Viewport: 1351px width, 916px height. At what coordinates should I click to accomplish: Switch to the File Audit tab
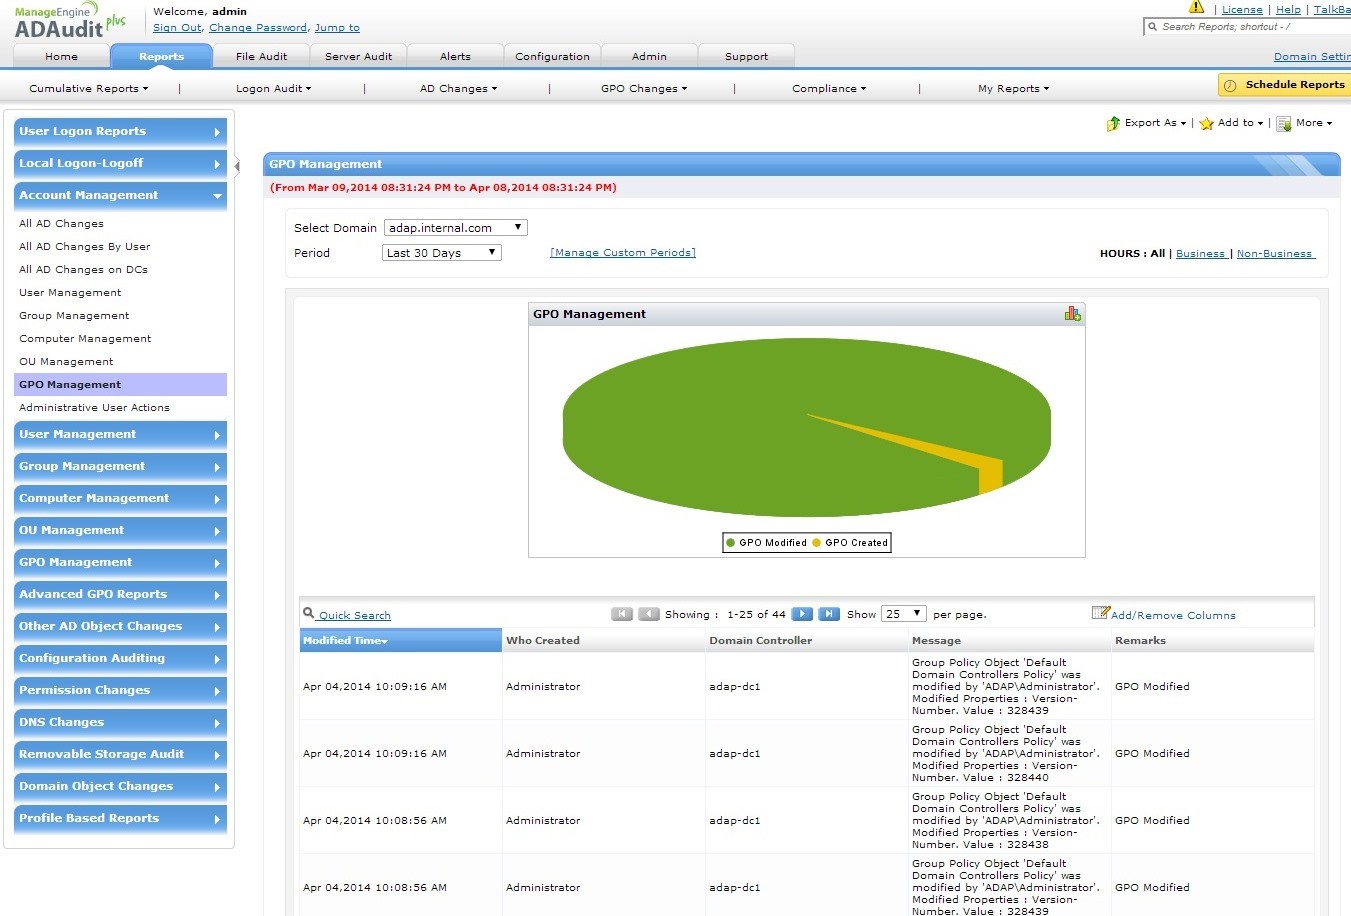click(x=261, y=56)
